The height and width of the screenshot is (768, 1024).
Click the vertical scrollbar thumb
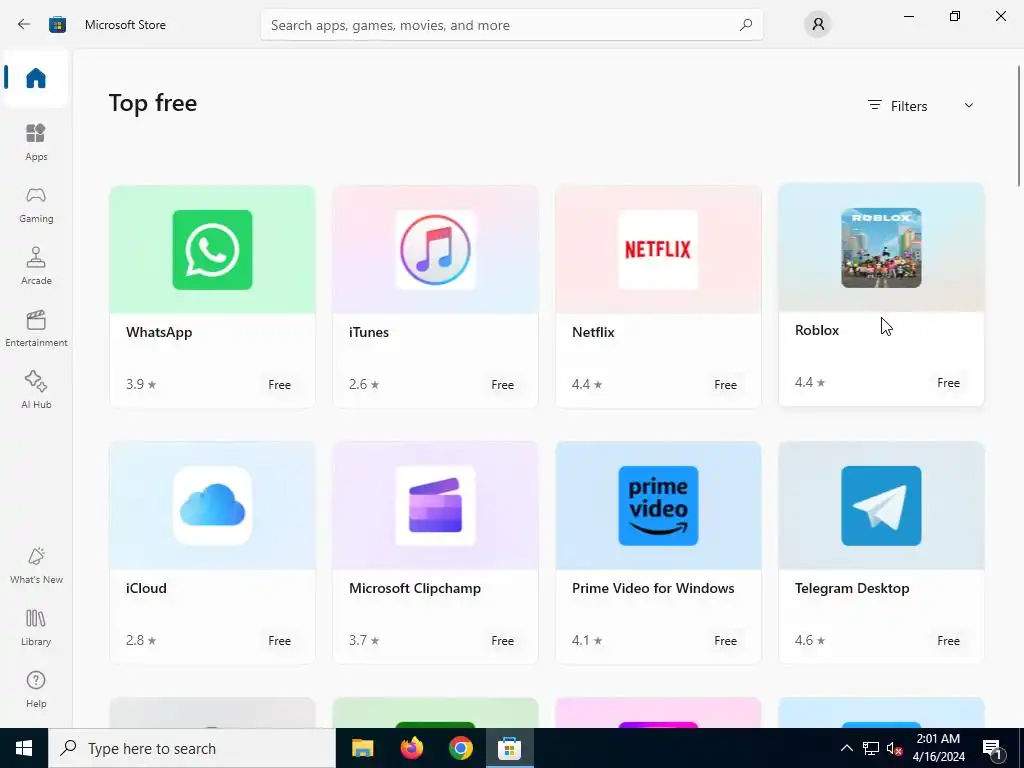[x=1018, y=125]
